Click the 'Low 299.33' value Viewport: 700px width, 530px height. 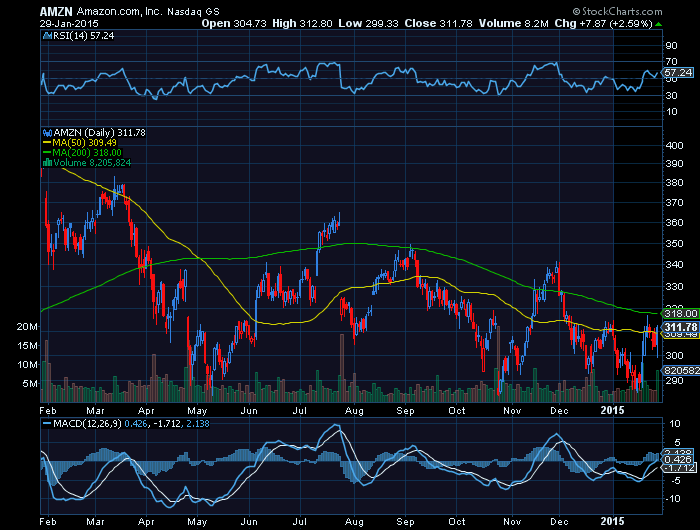(368, 24)
